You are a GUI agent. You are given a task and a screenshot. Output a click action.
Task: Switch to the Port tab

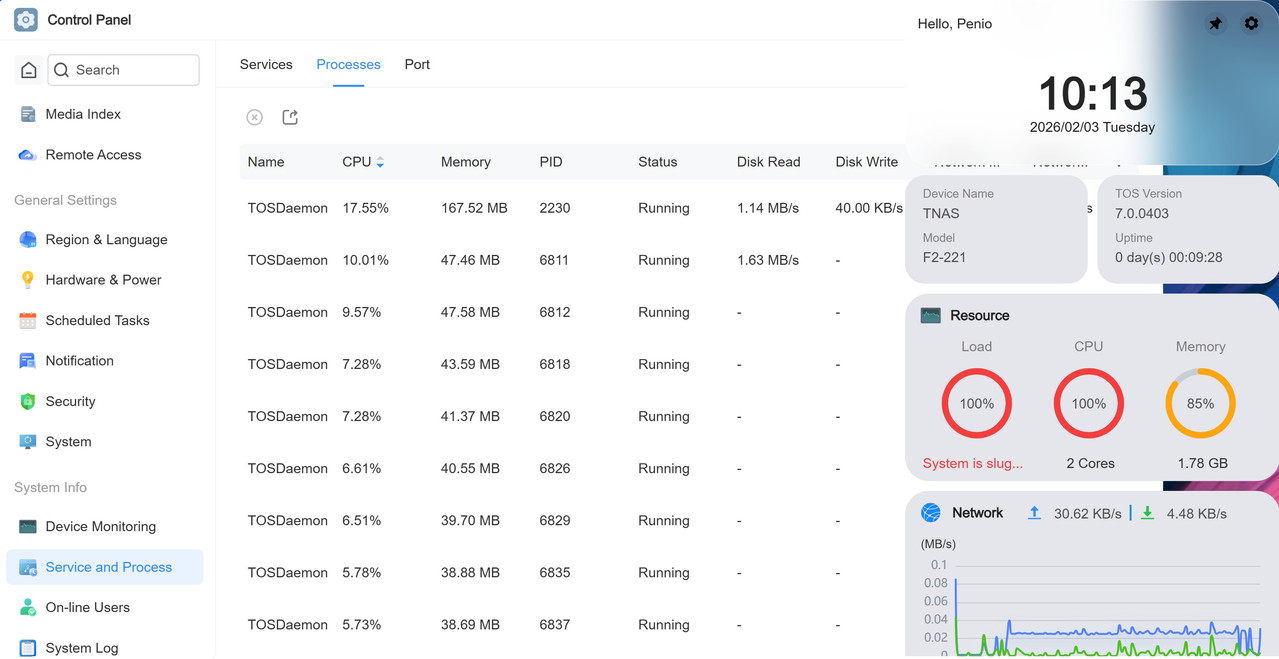point(417,64)
